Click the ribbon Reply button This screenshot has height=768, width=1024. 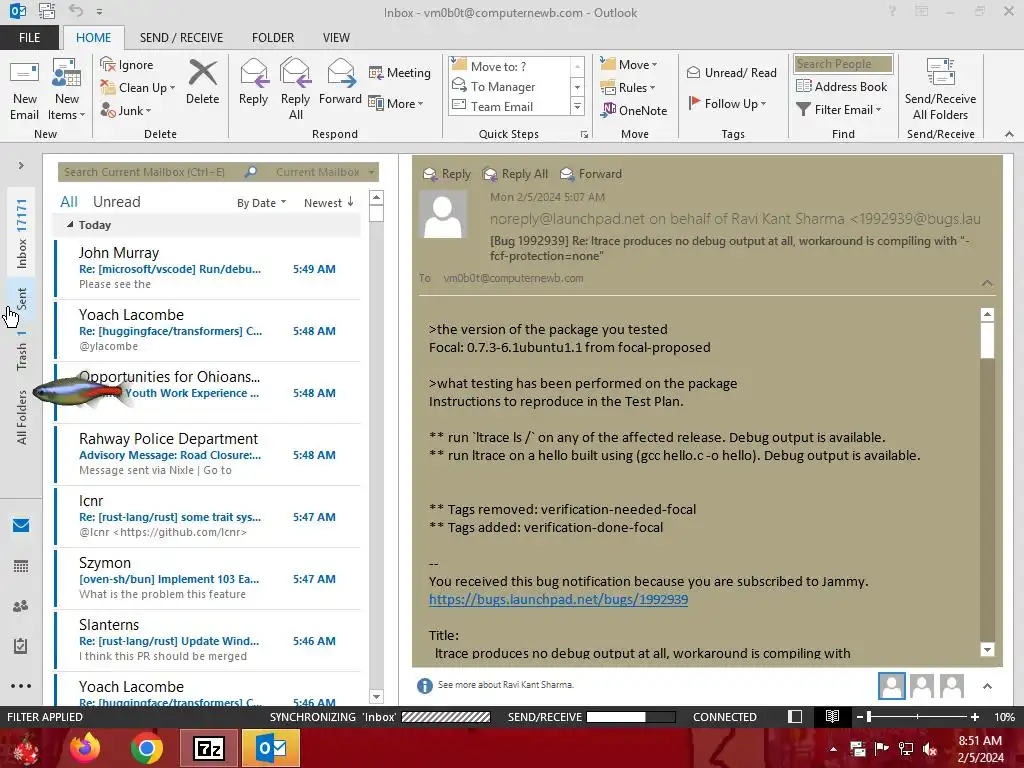pos(253,82)
